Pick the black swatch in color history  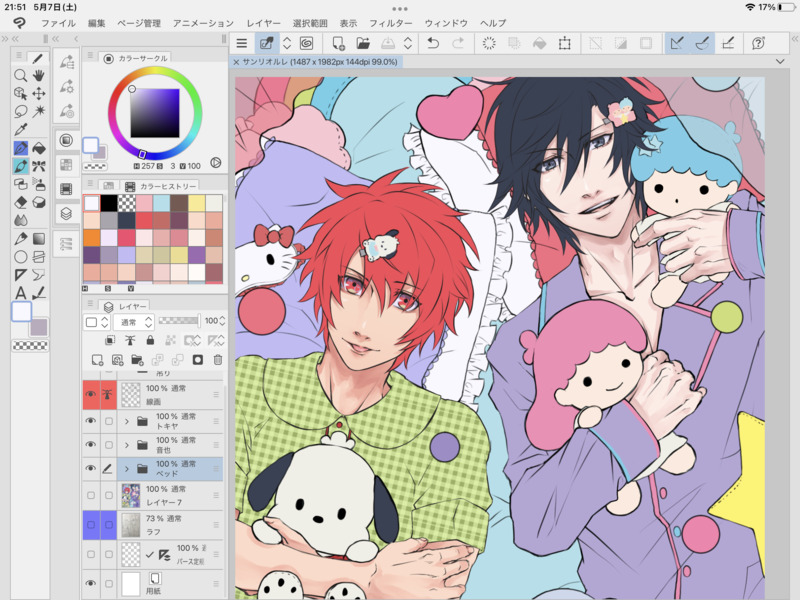(x=109, y=203)
